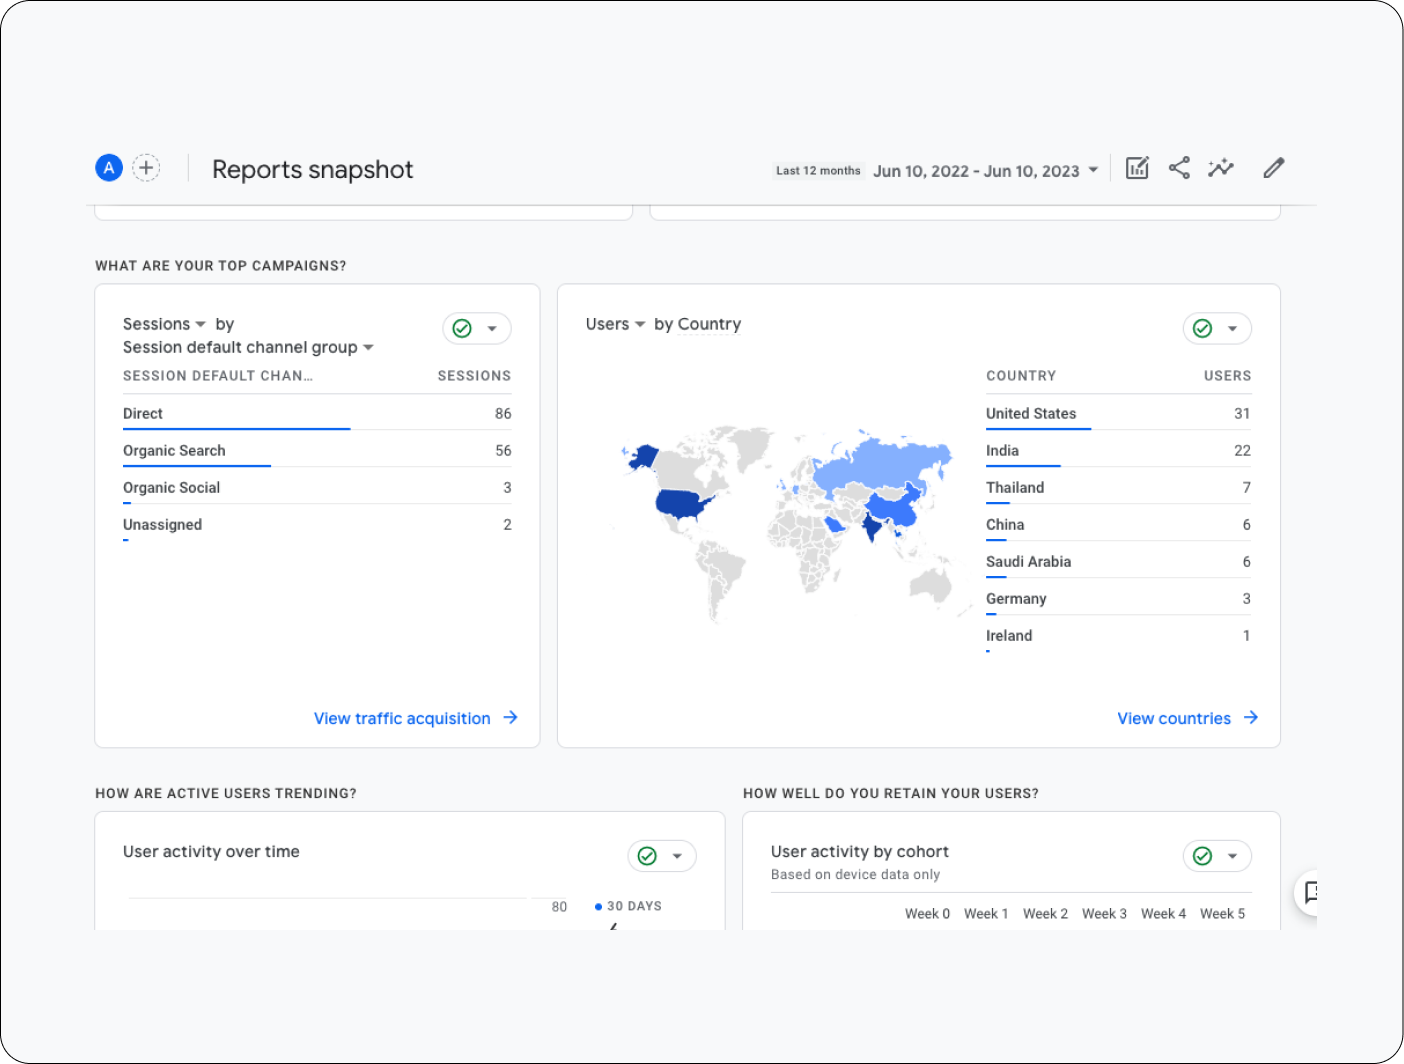1404x1064 pixels.
Task: Add comparison with the plus icon
Action: [147, 168]
